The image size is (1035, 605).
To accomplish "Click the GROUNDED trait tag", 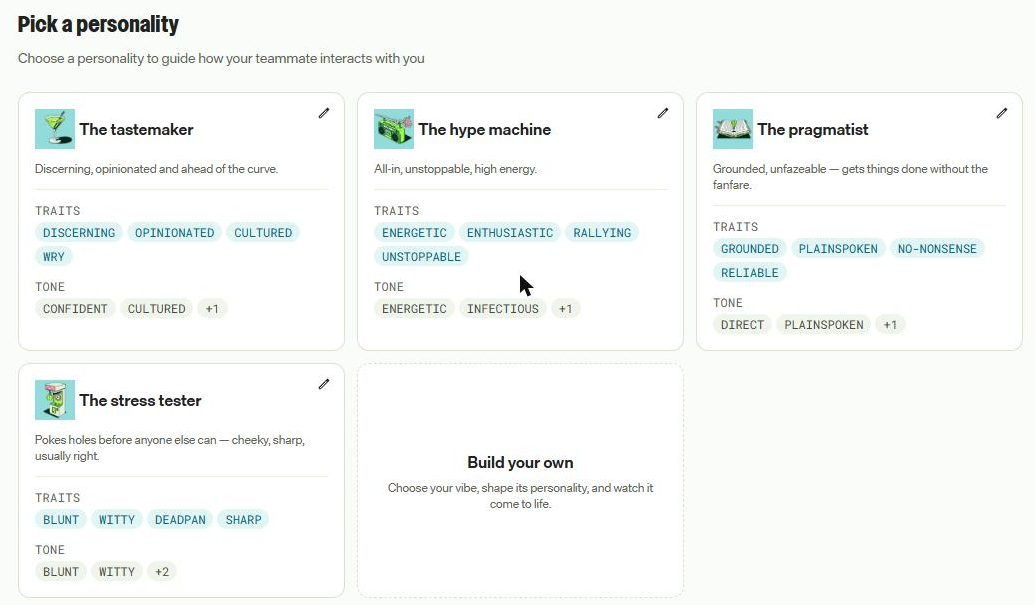I will 750,249.
